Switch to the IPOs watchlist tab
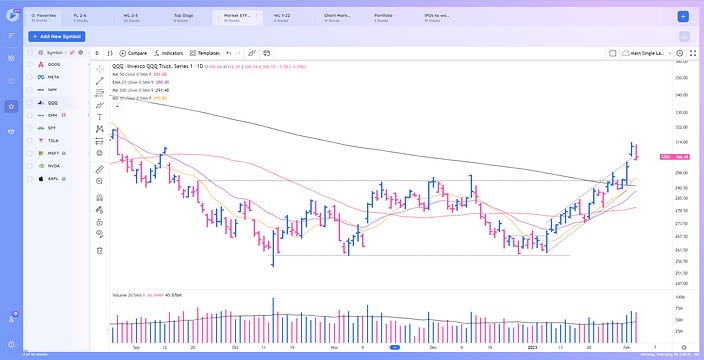Viewport: 704px width, 360px height. (x=437, y=18)
